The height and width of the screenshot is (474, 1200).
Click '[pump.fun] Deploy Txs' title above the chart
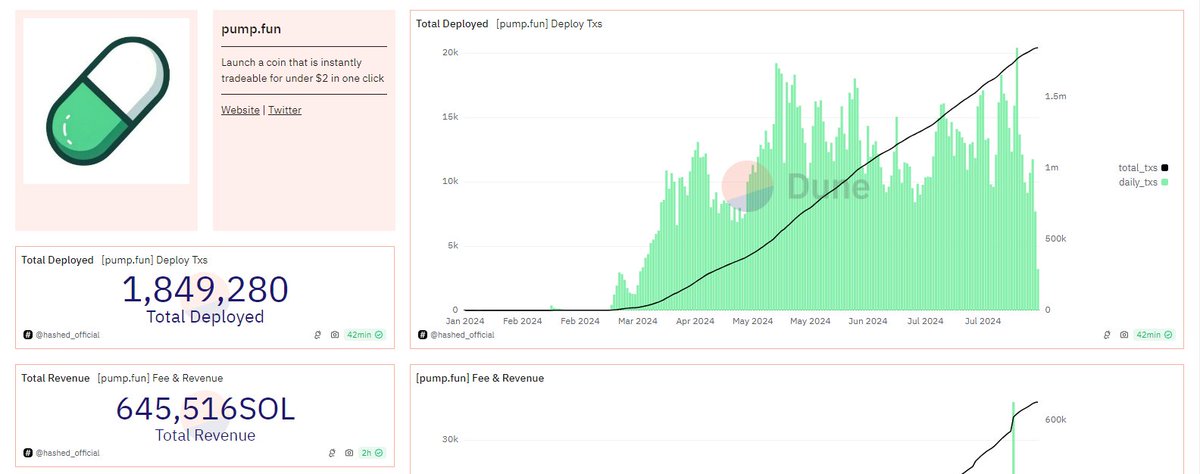(x=549, y=24)
